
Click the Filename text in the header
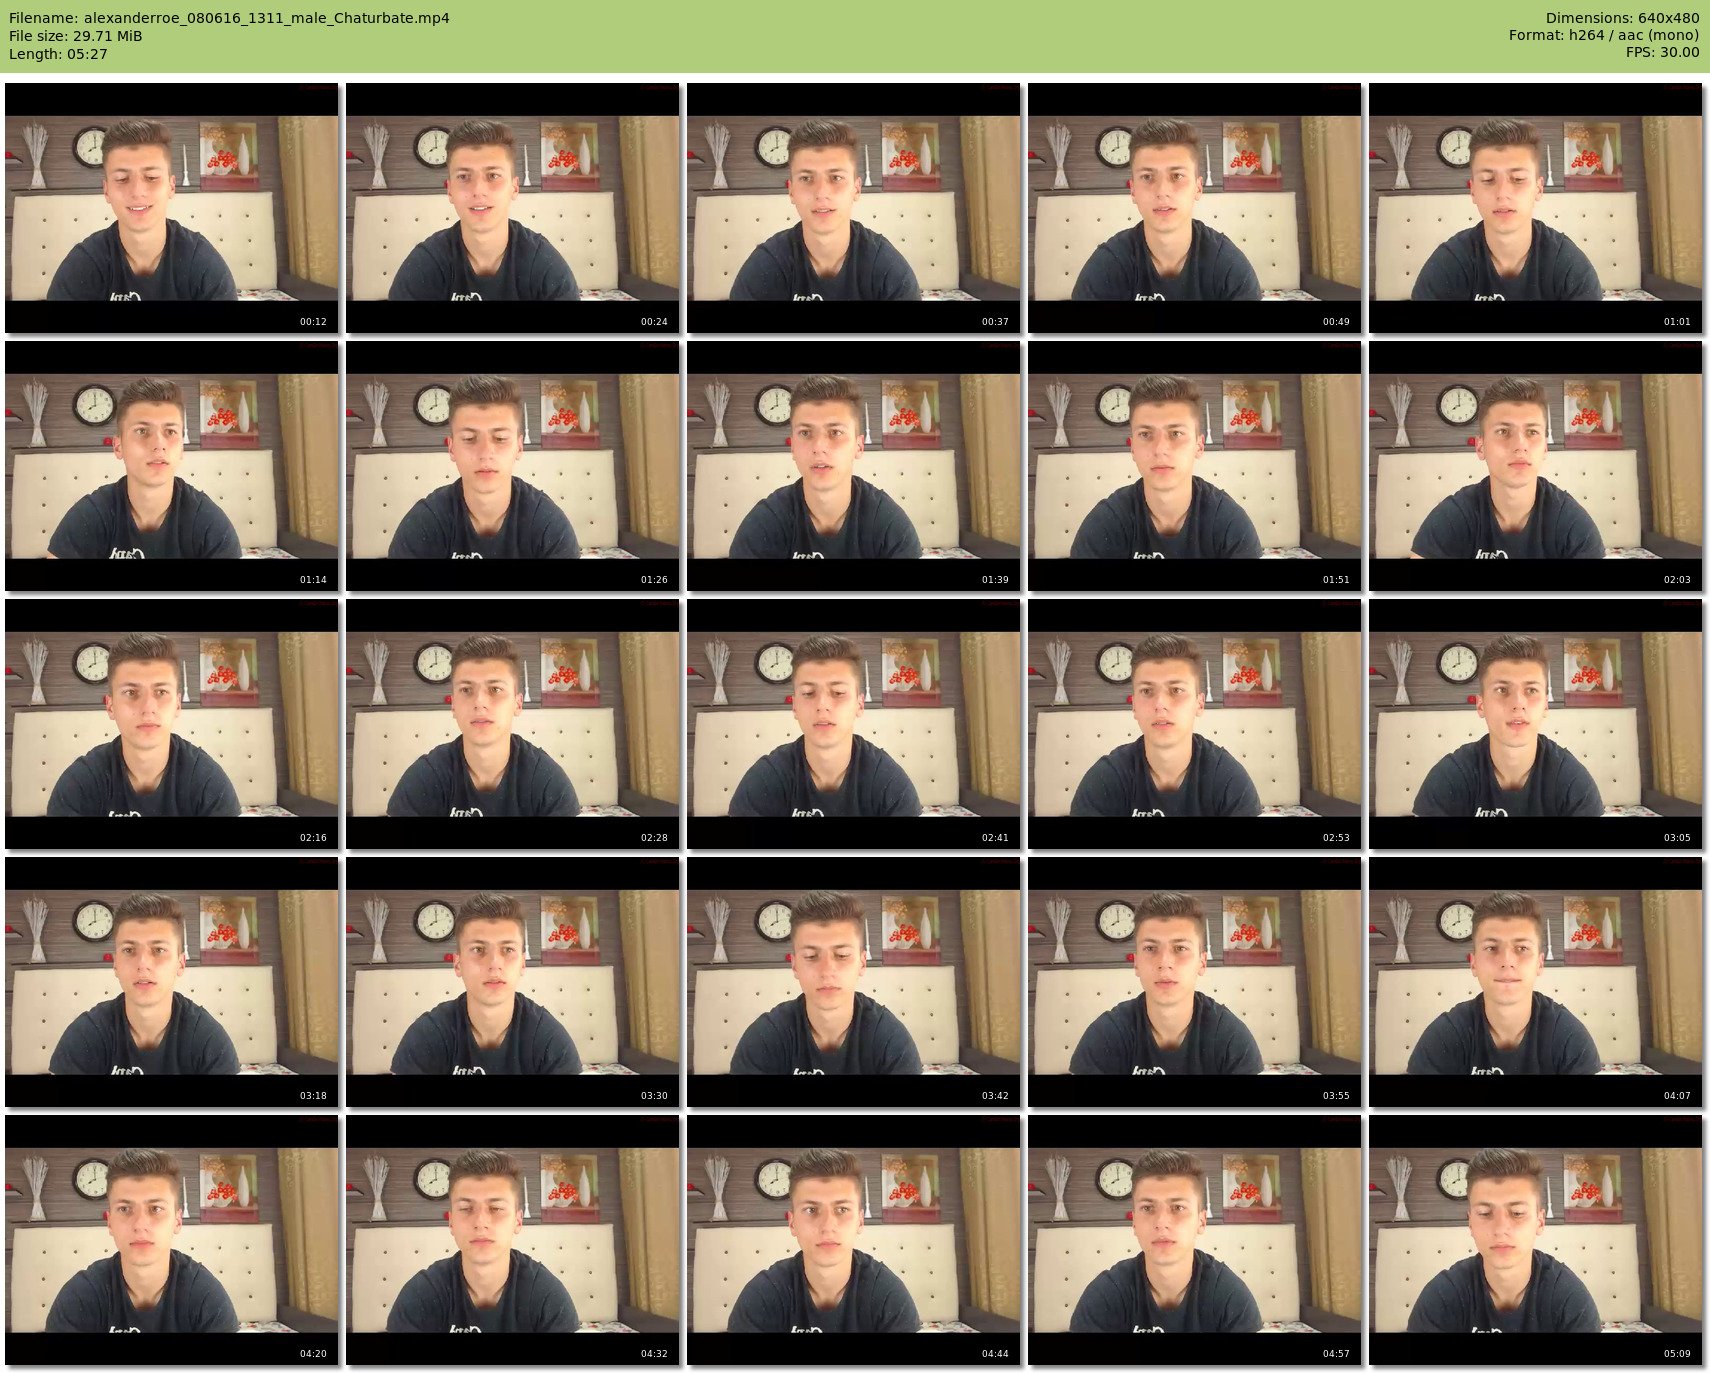(x=229, y=18)
